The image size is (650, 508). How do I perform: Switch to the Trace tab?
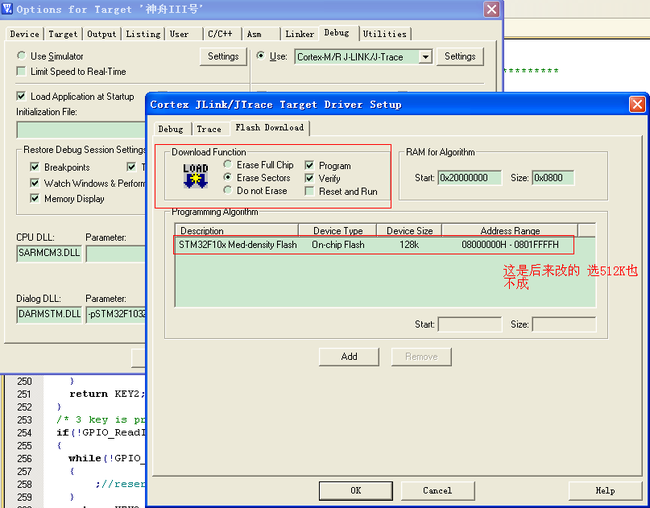209,129
